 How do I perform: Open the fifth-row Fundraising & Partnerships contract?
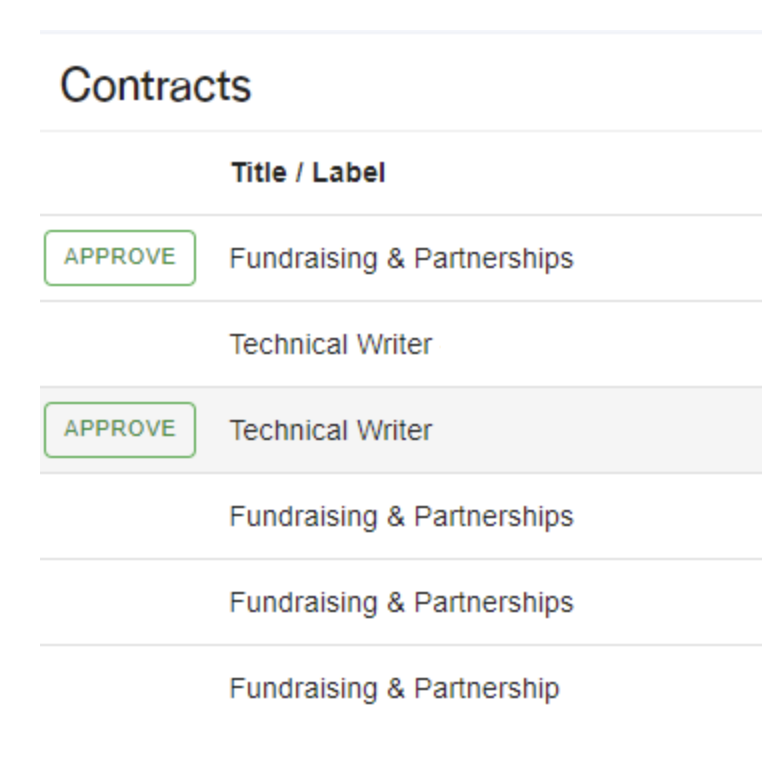tap(401, 603)
